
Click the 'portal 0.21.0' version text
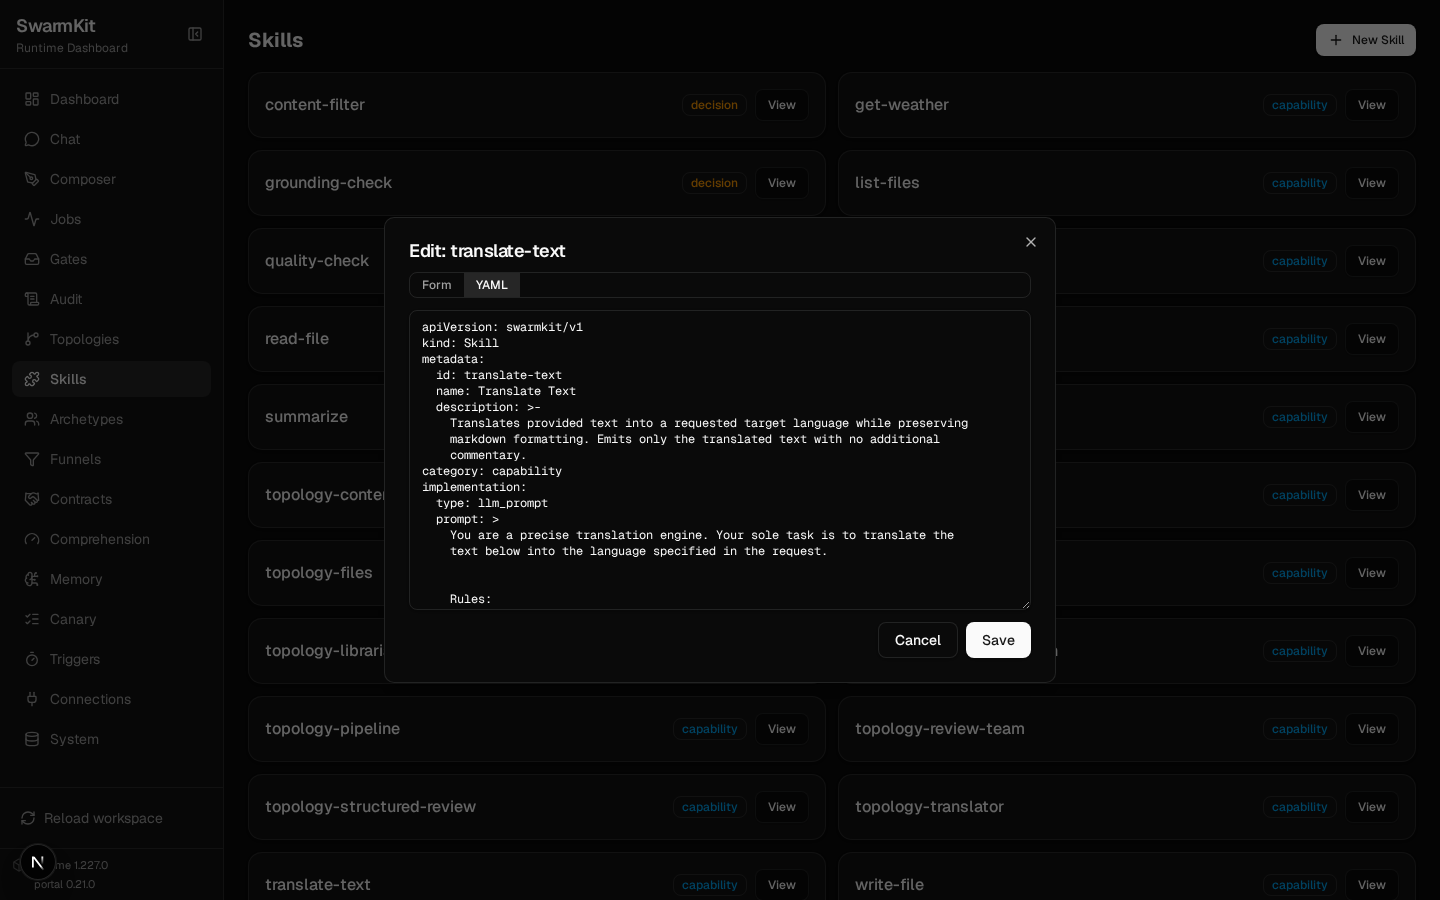pyautogui.click(x=64, y=884)
